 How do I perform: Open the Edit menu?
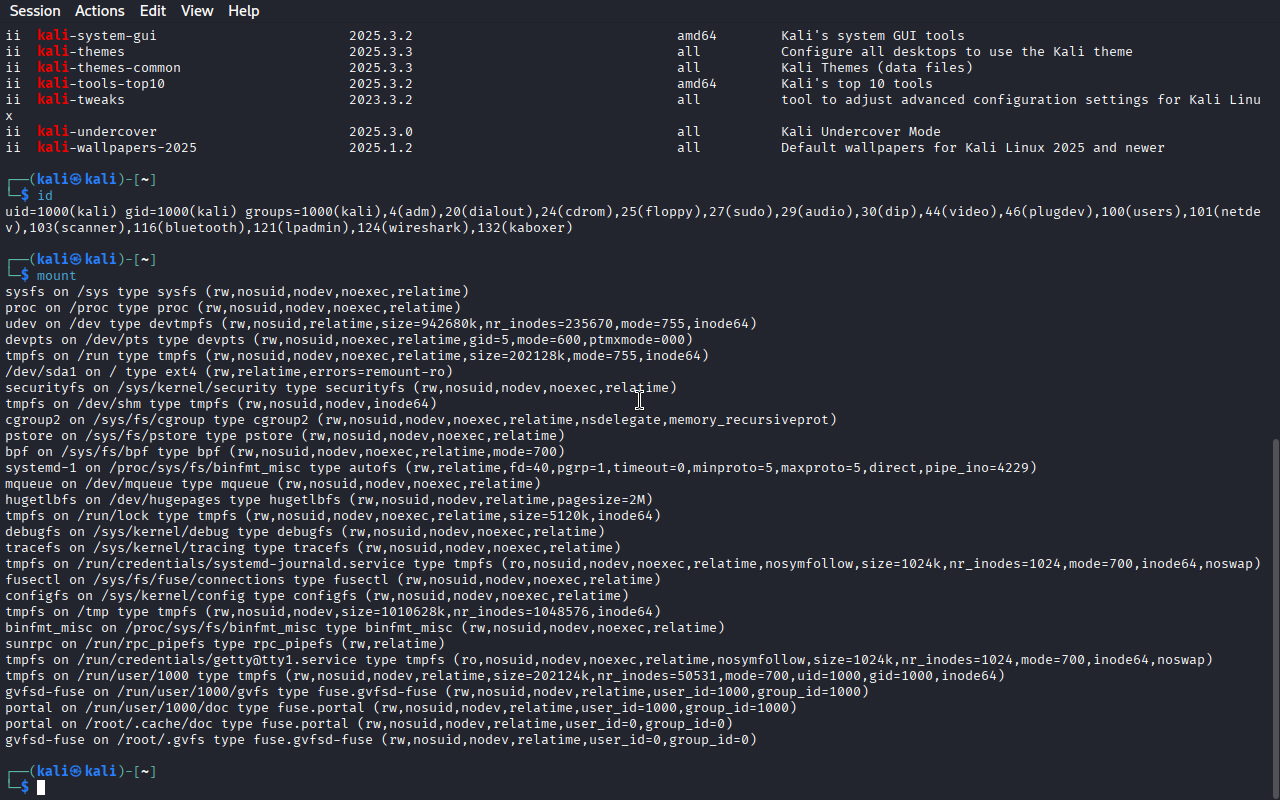pos(153,11)
